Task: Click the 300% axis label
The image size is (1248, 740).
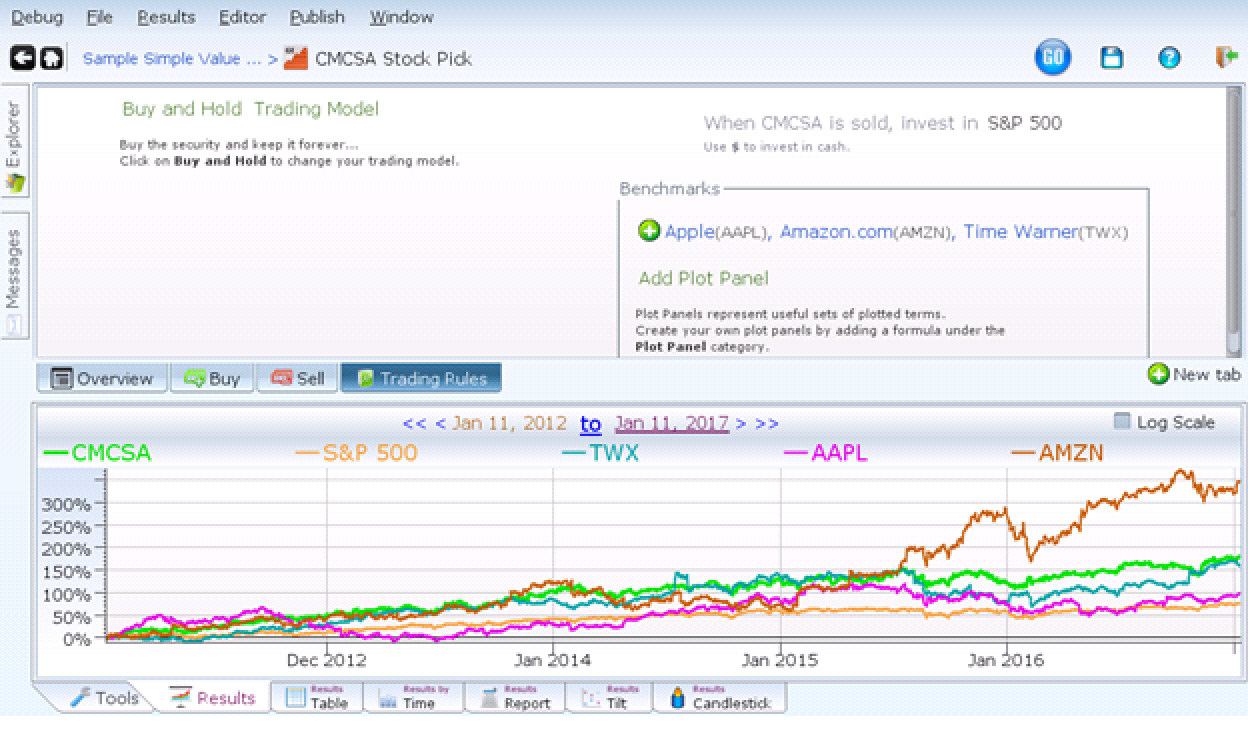Action: [66, 504]
